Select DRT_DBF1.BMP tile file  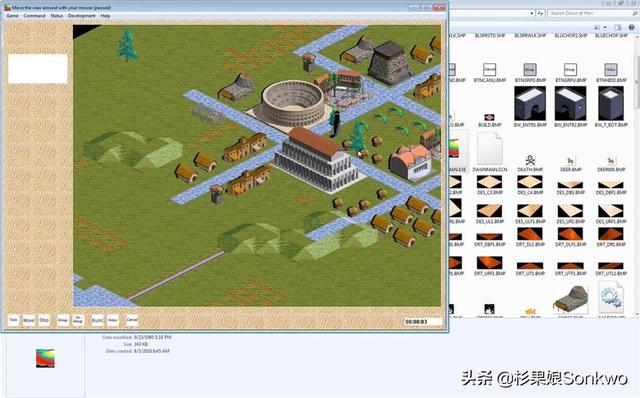tap(489, 240)
